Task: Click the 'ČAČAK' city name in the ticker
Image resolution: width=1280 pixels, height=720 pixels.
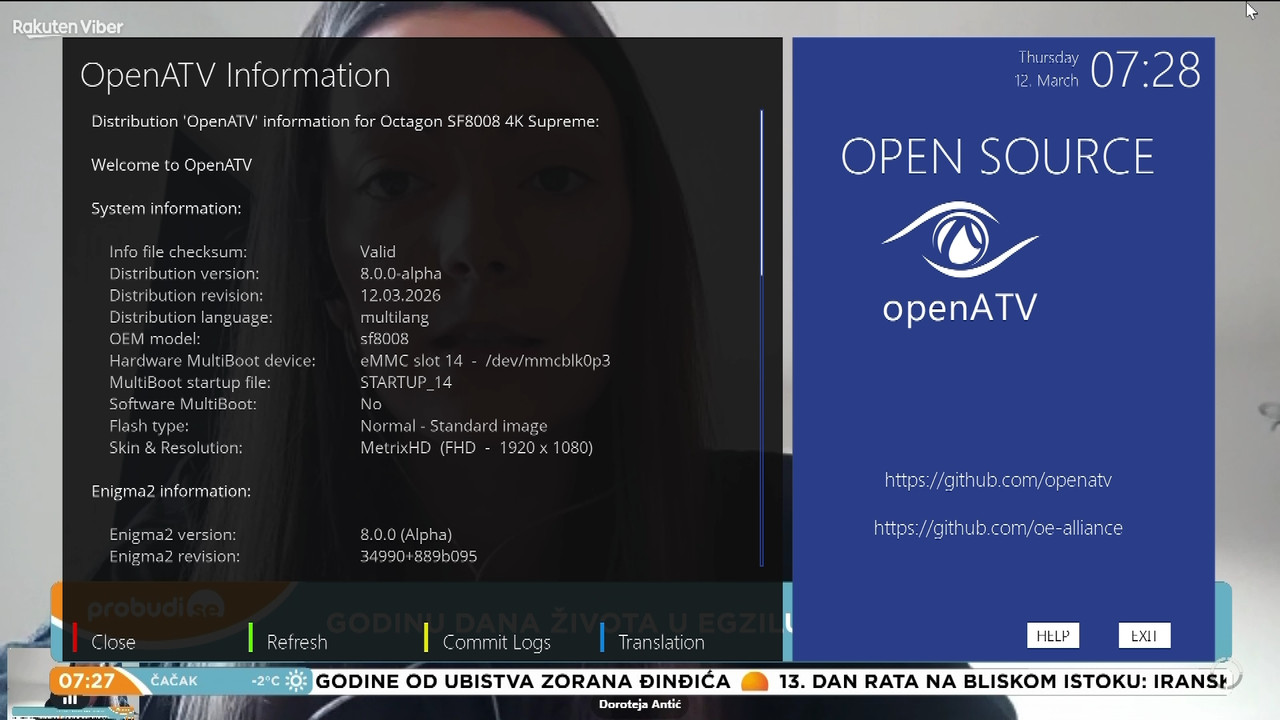Action: 174,681
